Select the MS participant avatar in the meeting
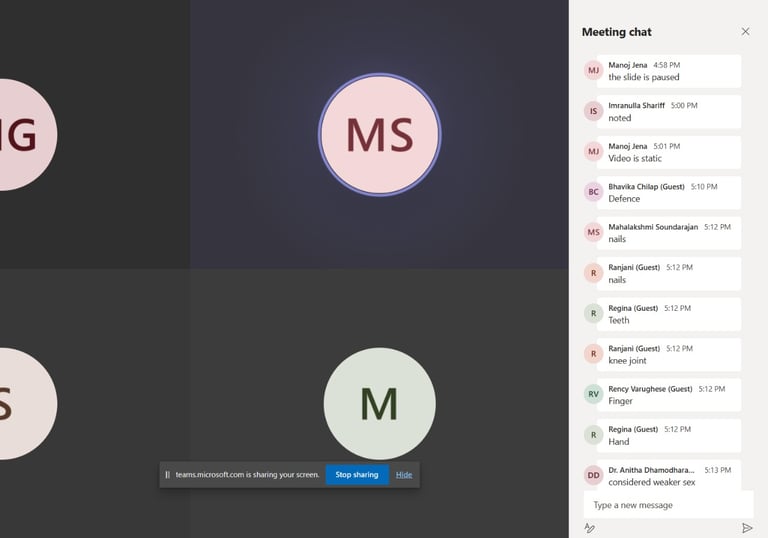Image resolution: width=768 pixels, height=538 pixels. 380,135
